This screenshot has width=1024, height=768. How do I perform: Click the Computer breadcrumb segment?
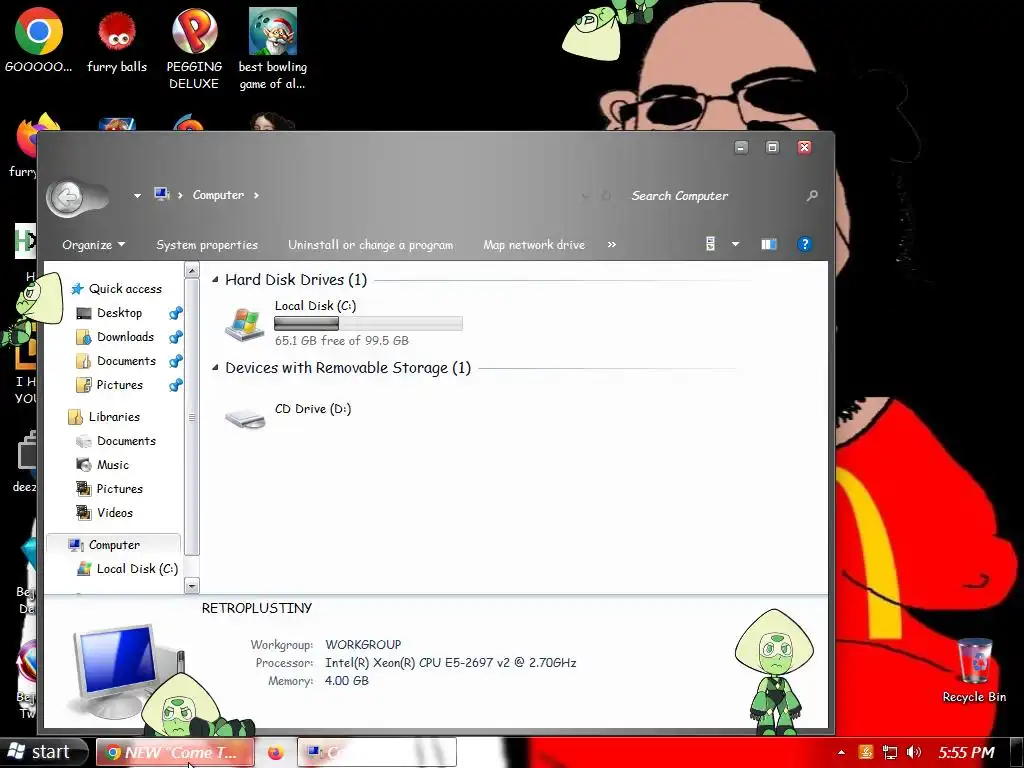click(x=218, y=195)
